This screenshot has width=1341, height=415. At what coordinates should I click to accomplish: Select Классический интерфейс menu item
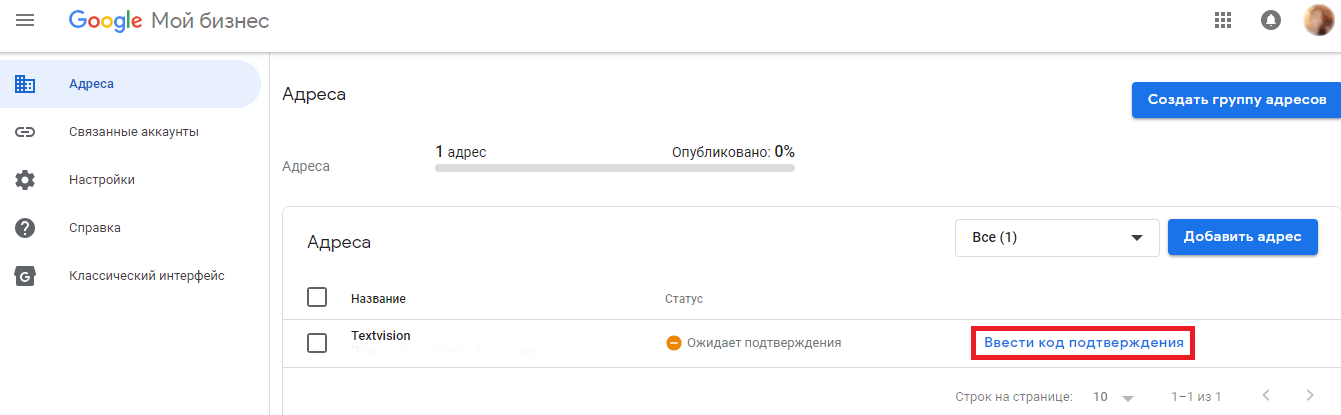click(x=146, y=276)
